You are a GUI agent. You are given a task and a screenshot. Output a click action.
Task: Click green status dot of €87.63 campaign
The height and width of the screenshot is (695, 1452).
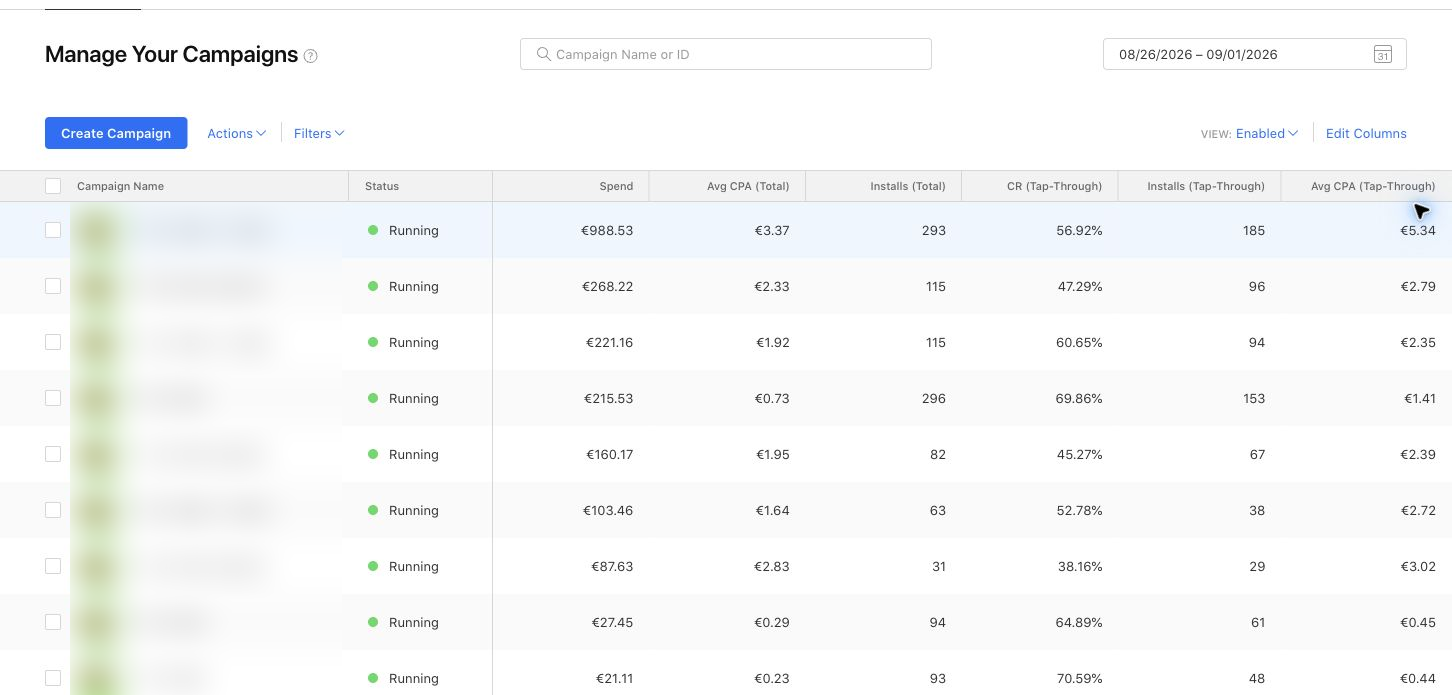pyautogui.click(x=373, y=566)
